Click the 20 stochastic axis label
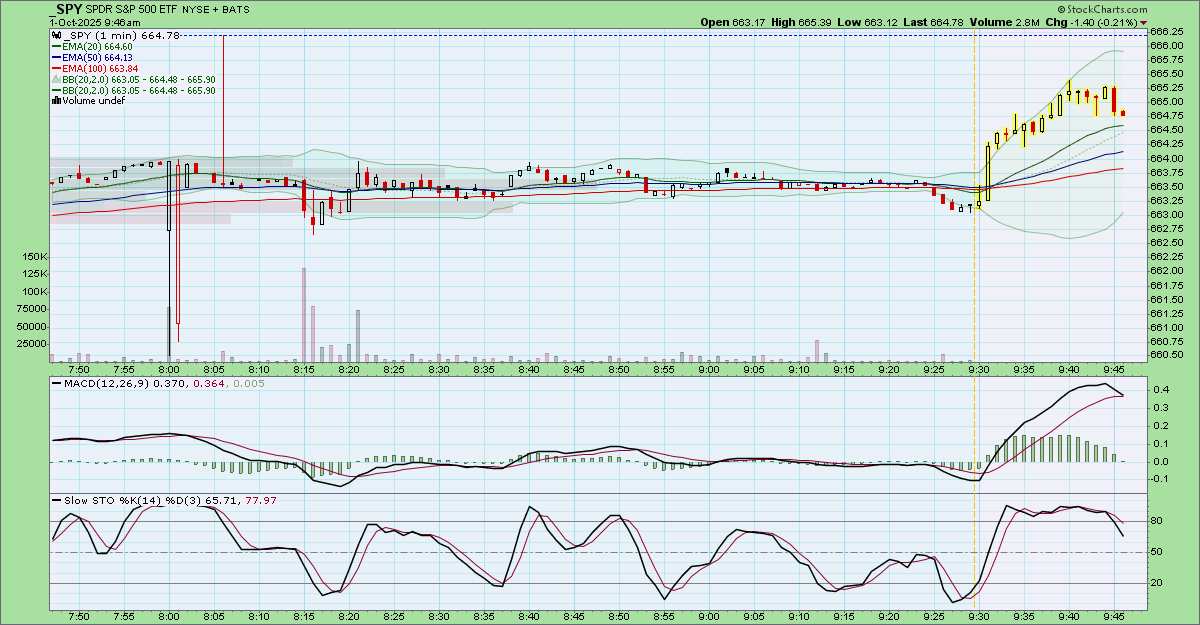 click(1156, 583)
